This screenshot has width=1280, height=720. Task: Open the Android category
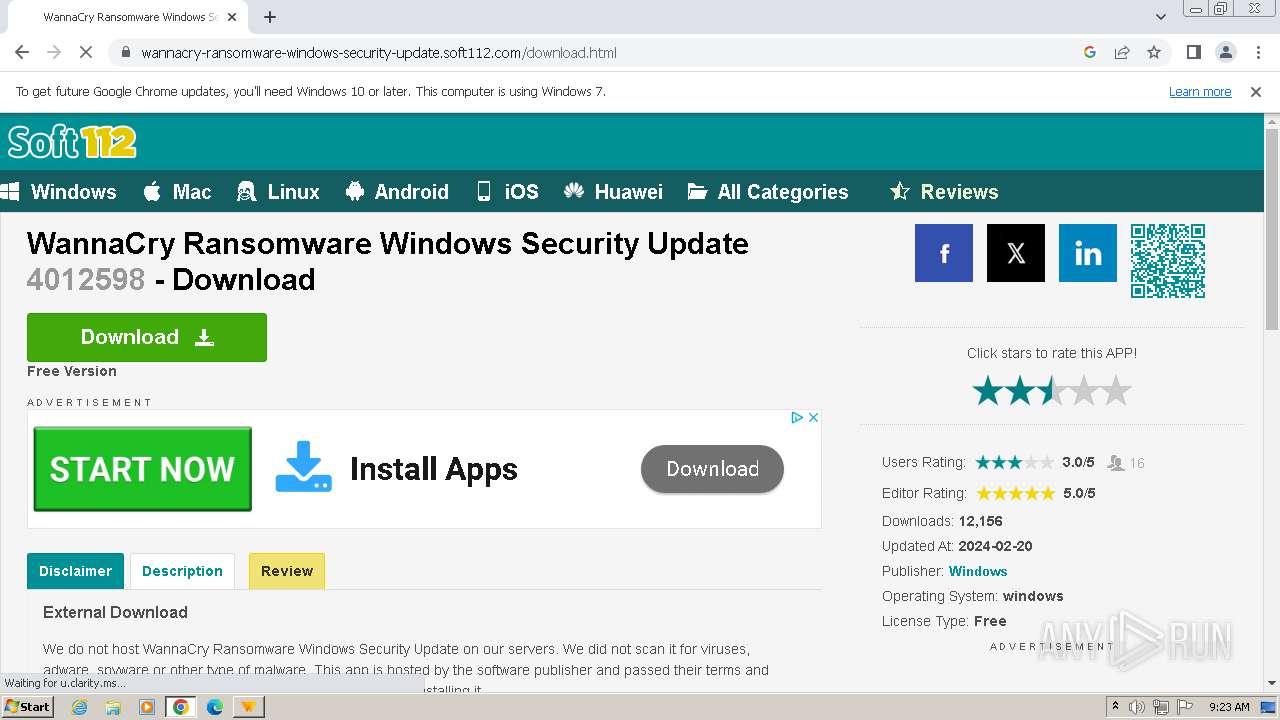tap(397, 192)
